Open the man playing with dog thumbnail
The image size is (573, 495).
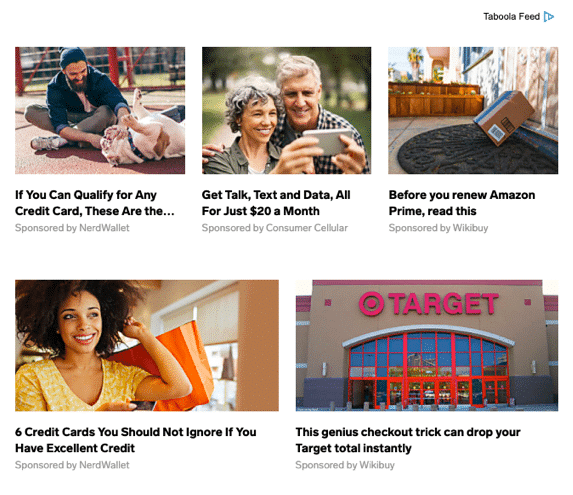pos(100,110)
